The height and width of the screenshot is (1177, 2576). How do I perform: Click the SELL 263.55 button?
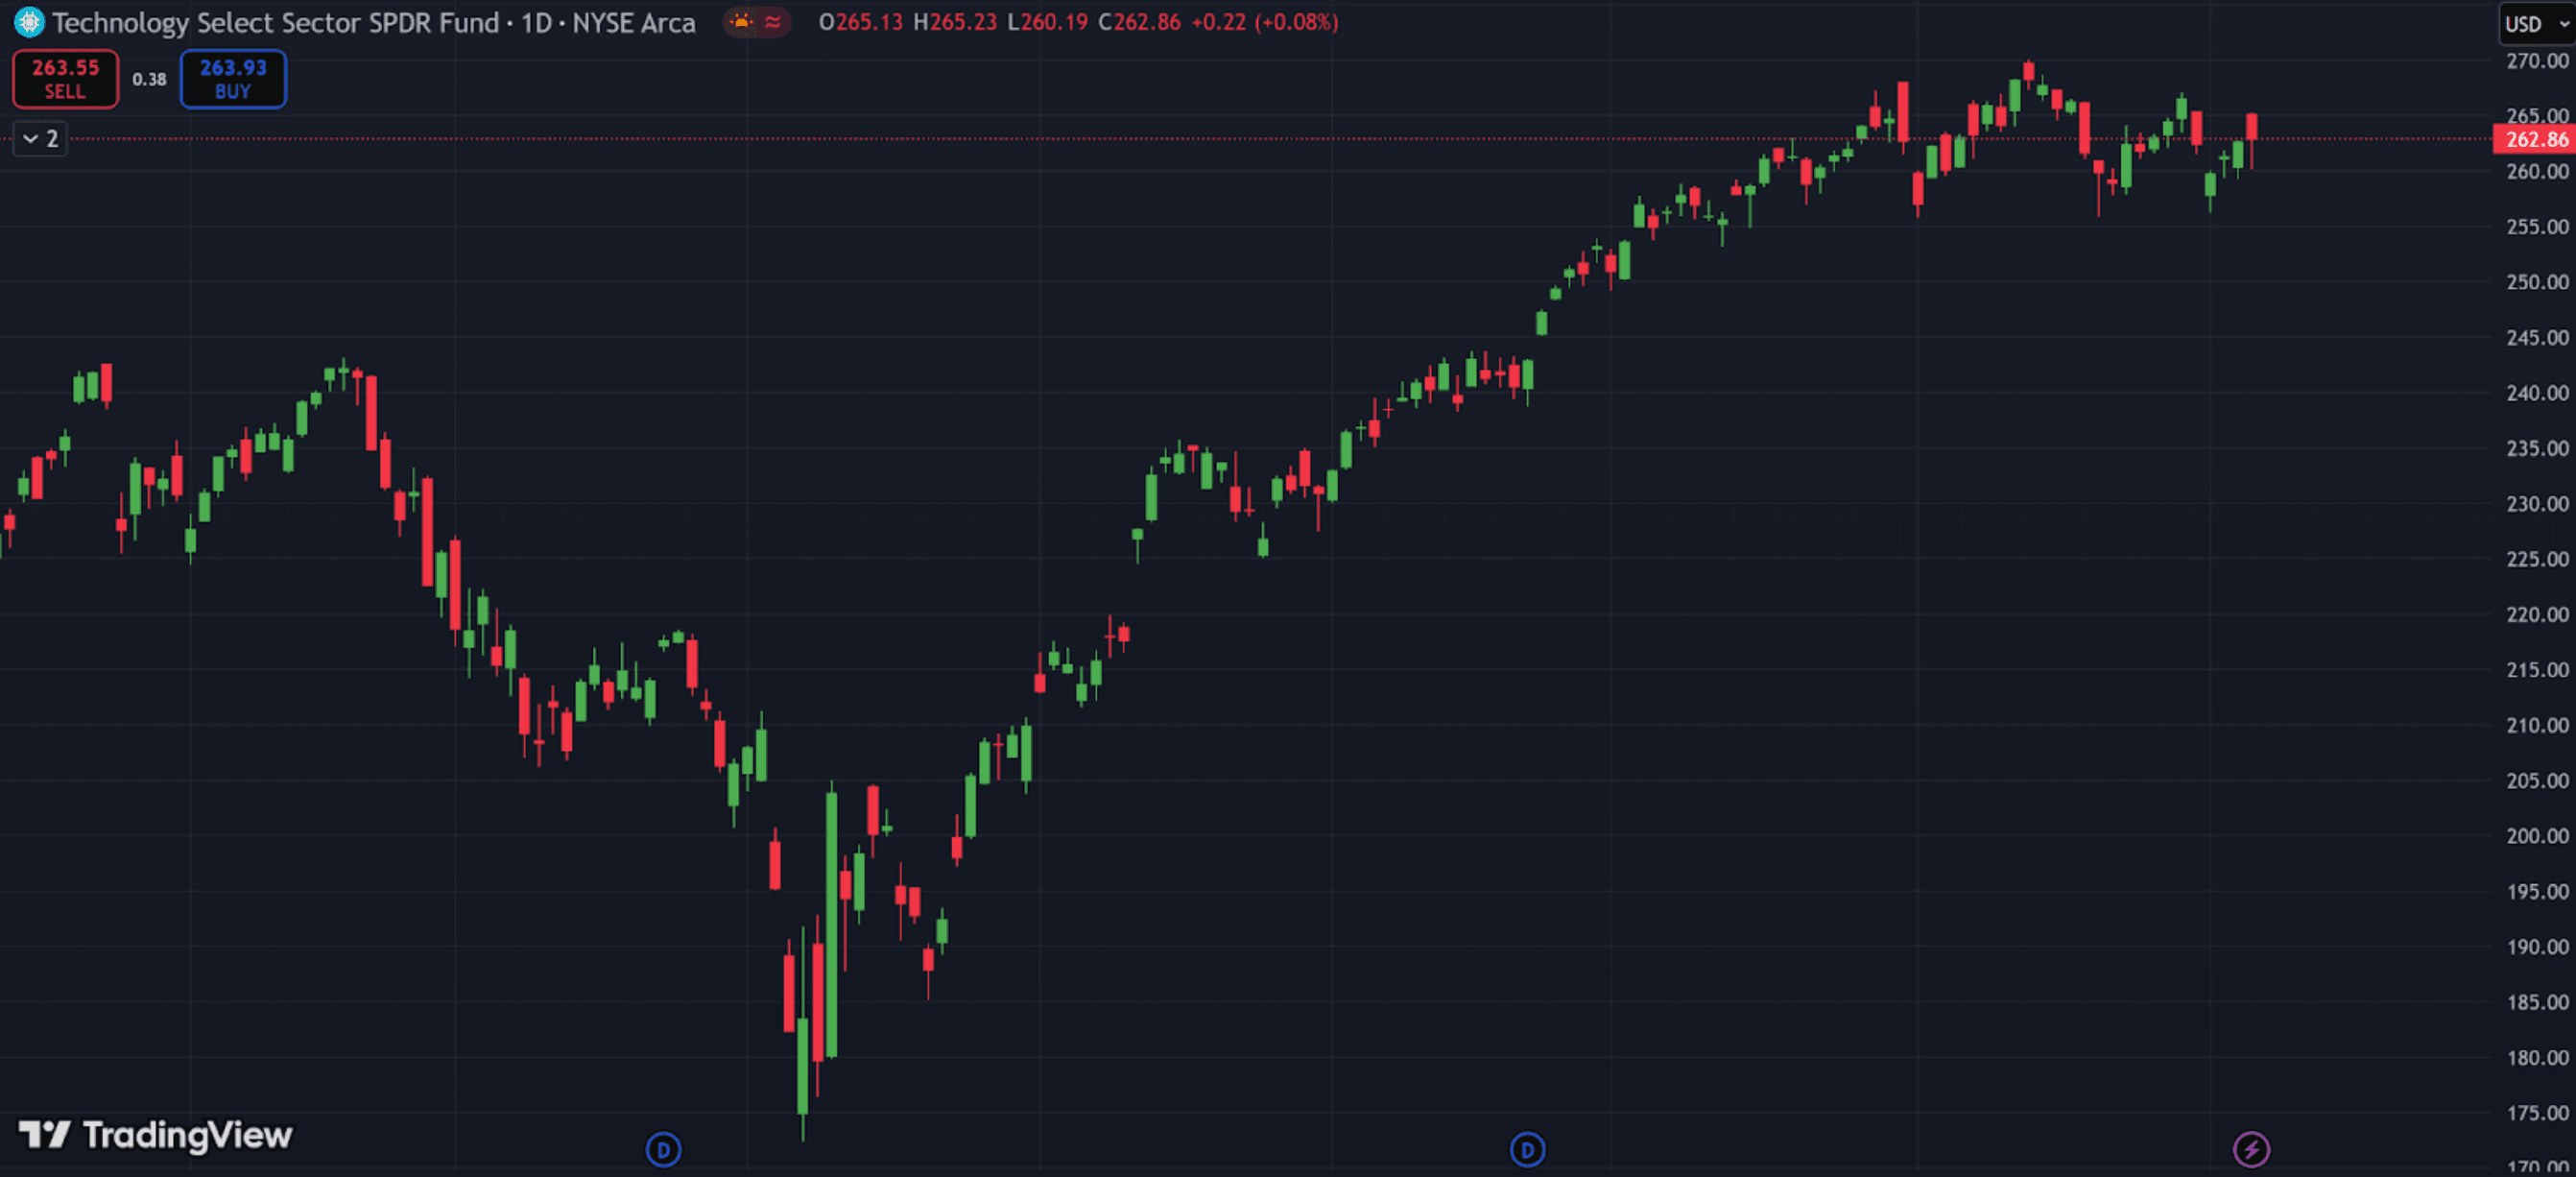pos(65,78)
